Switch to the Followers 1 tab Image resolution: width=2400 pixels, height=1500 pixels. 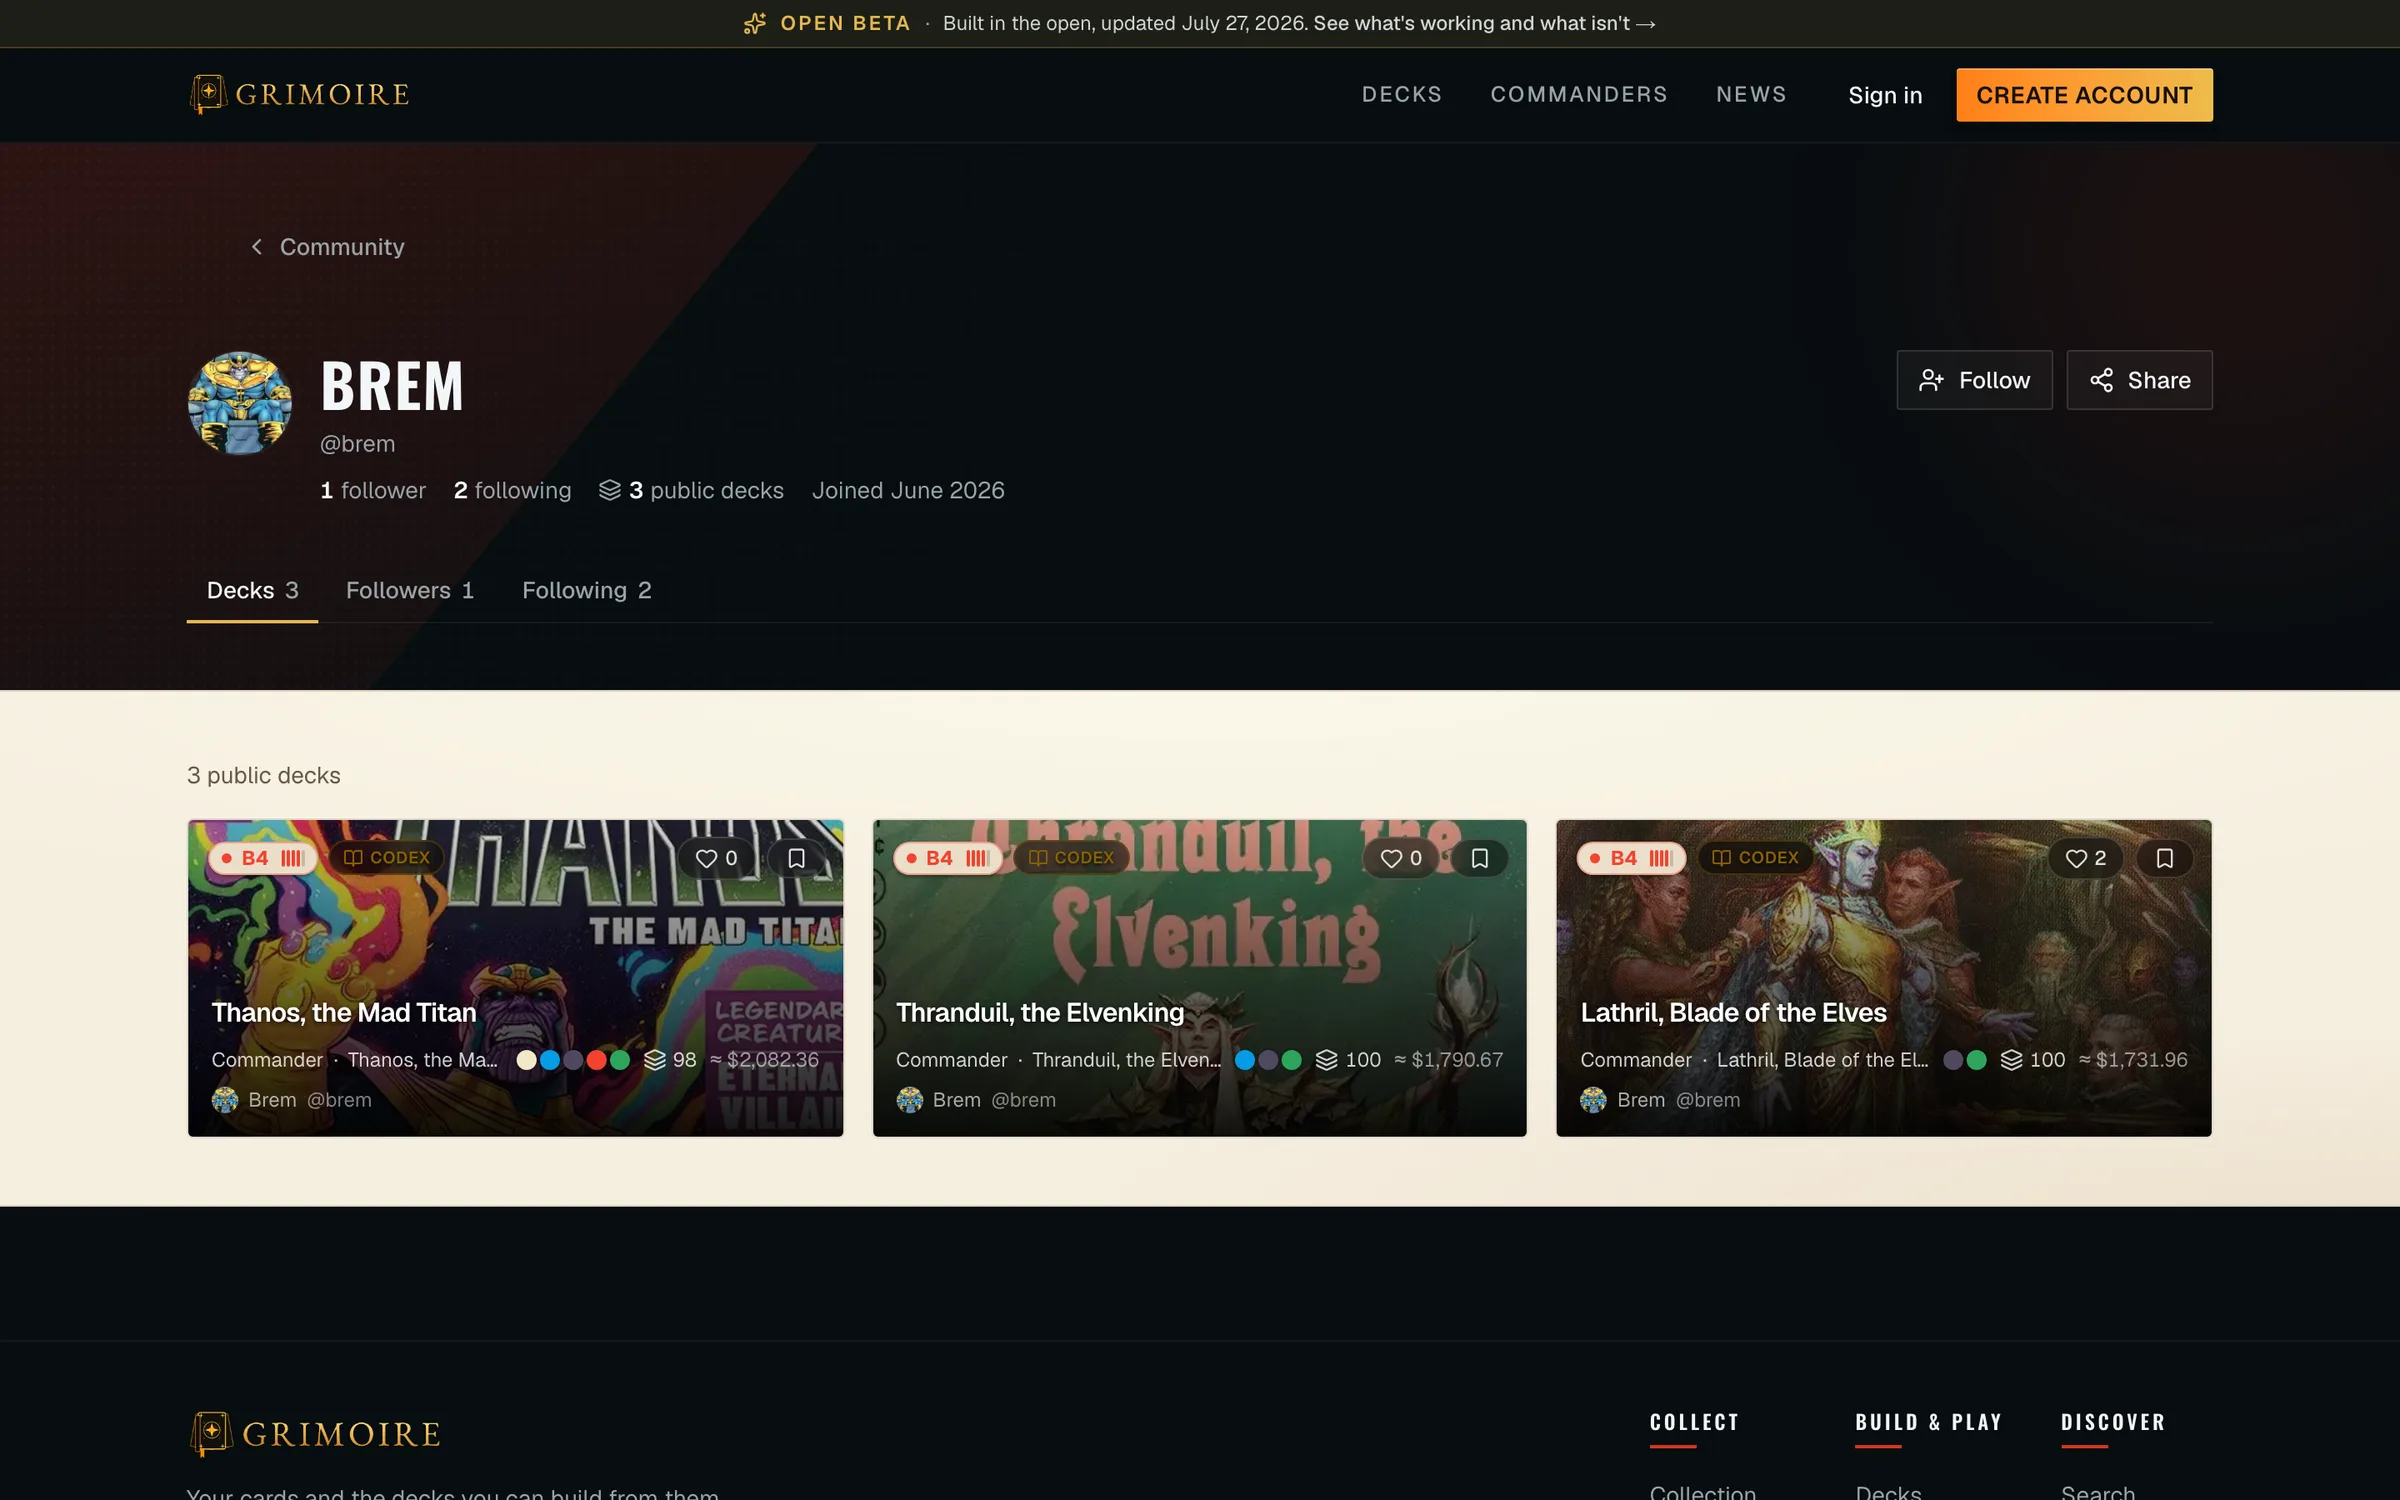point(410,590)
